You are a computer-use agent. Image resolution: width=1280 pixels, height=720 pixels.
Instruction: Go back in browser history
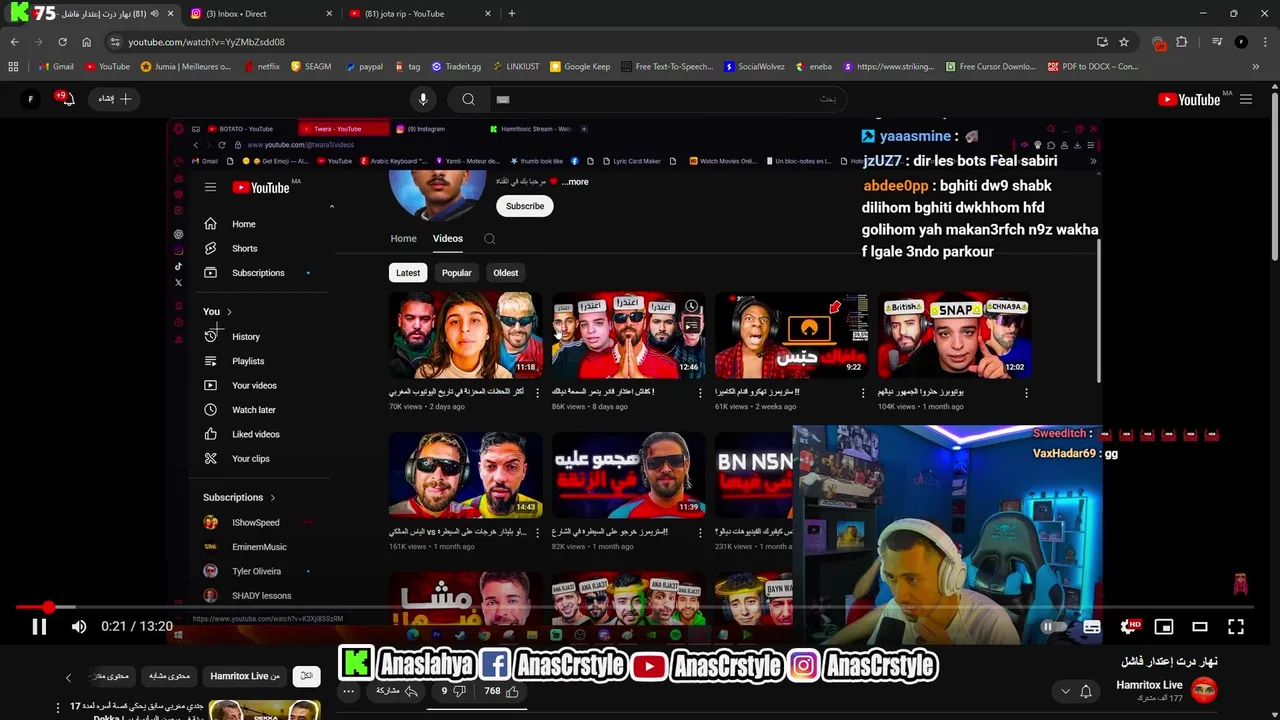14,42
